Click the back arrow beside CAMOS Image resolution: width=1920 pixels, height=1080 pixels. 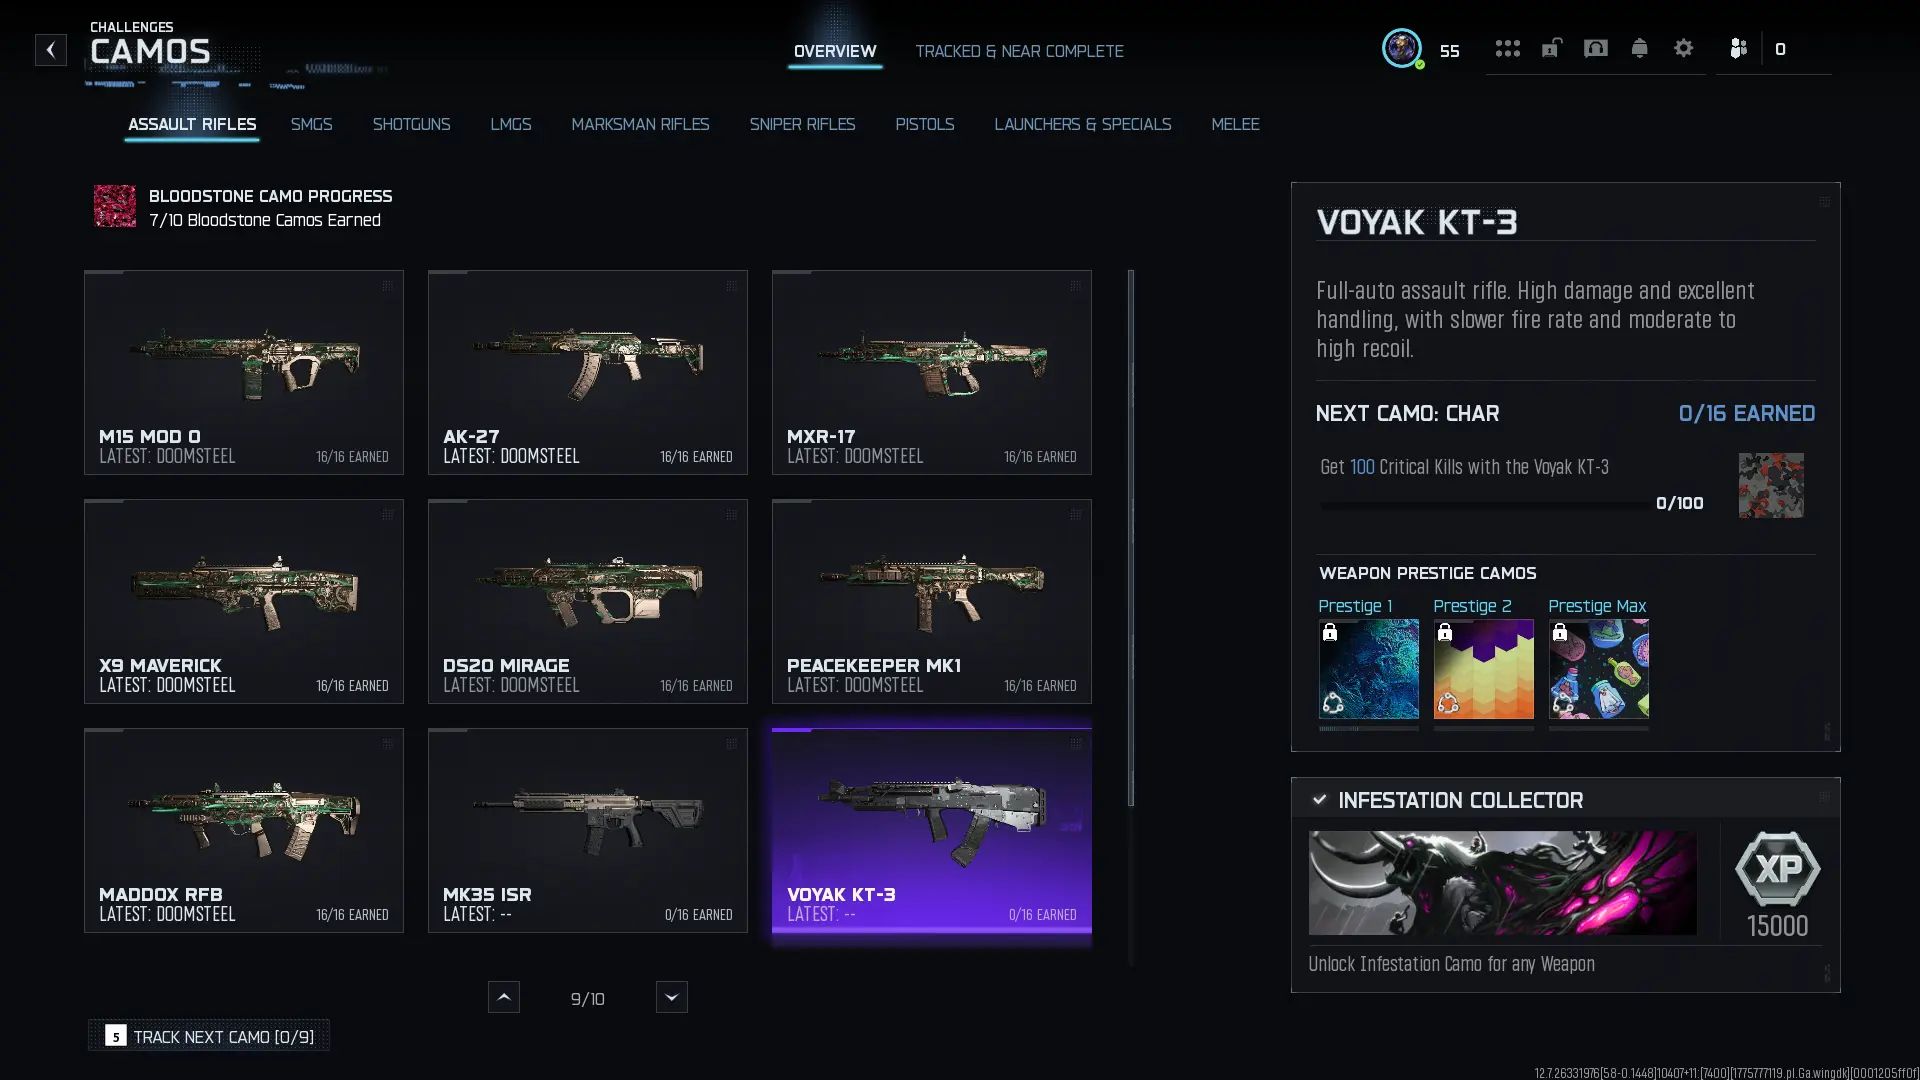(x=50, y=50)
